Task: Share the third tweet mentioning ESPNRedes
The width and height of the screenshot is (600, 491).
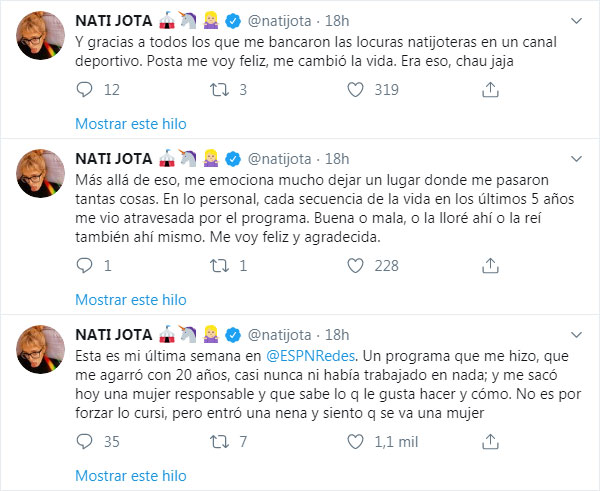Action: pos(489,442)
